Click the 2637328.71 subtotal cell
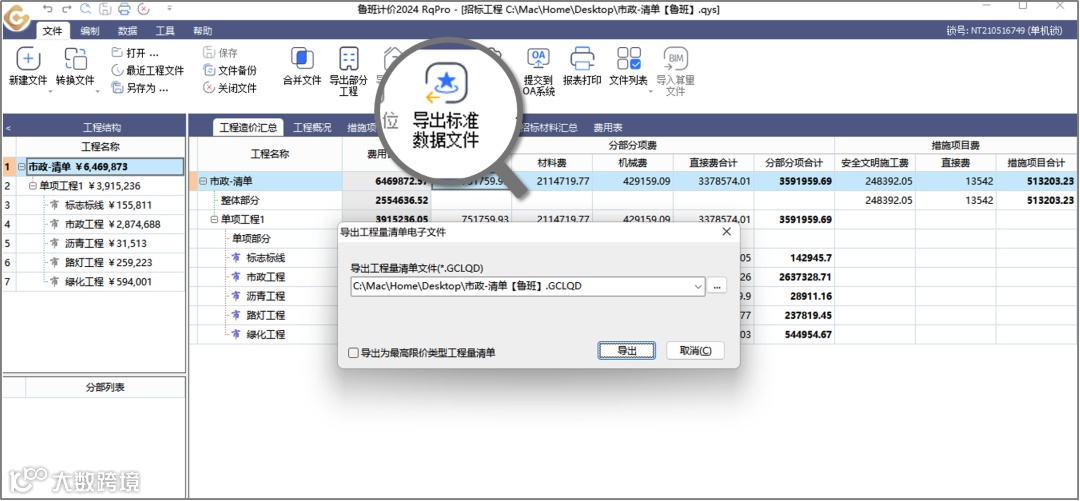This screenshot has width=1080, height=501. click(x=793, y=277)
